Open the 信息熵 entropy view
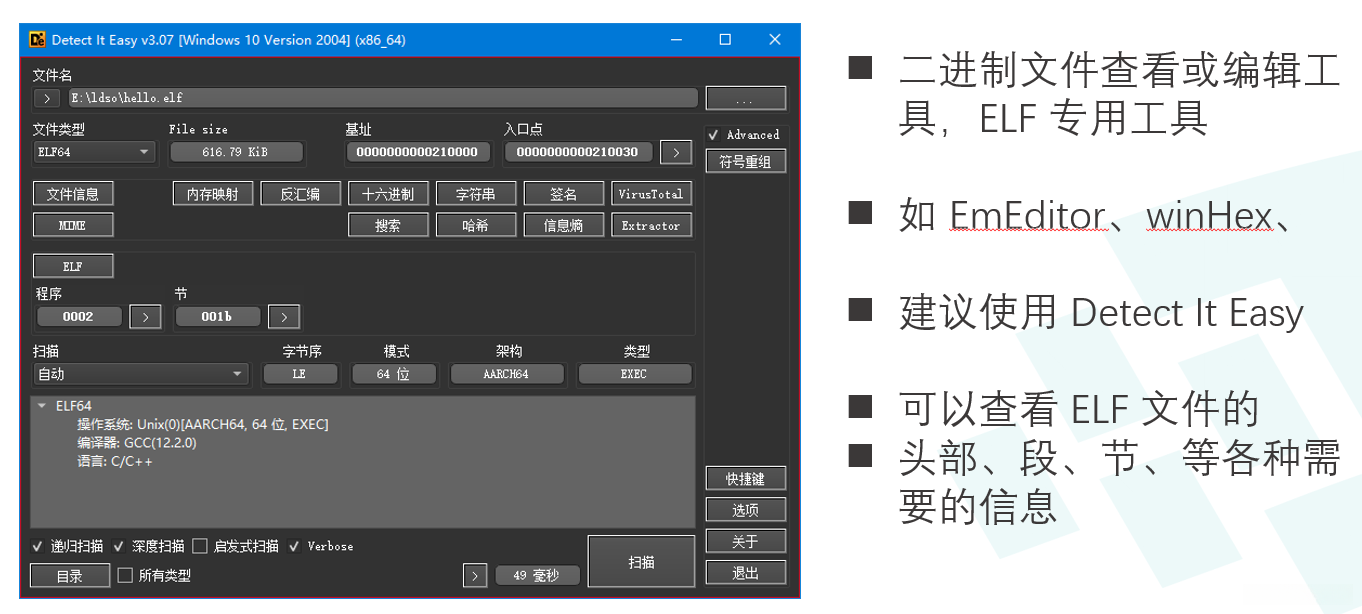Screen dimensions: 1362x614 pos(563,225)
